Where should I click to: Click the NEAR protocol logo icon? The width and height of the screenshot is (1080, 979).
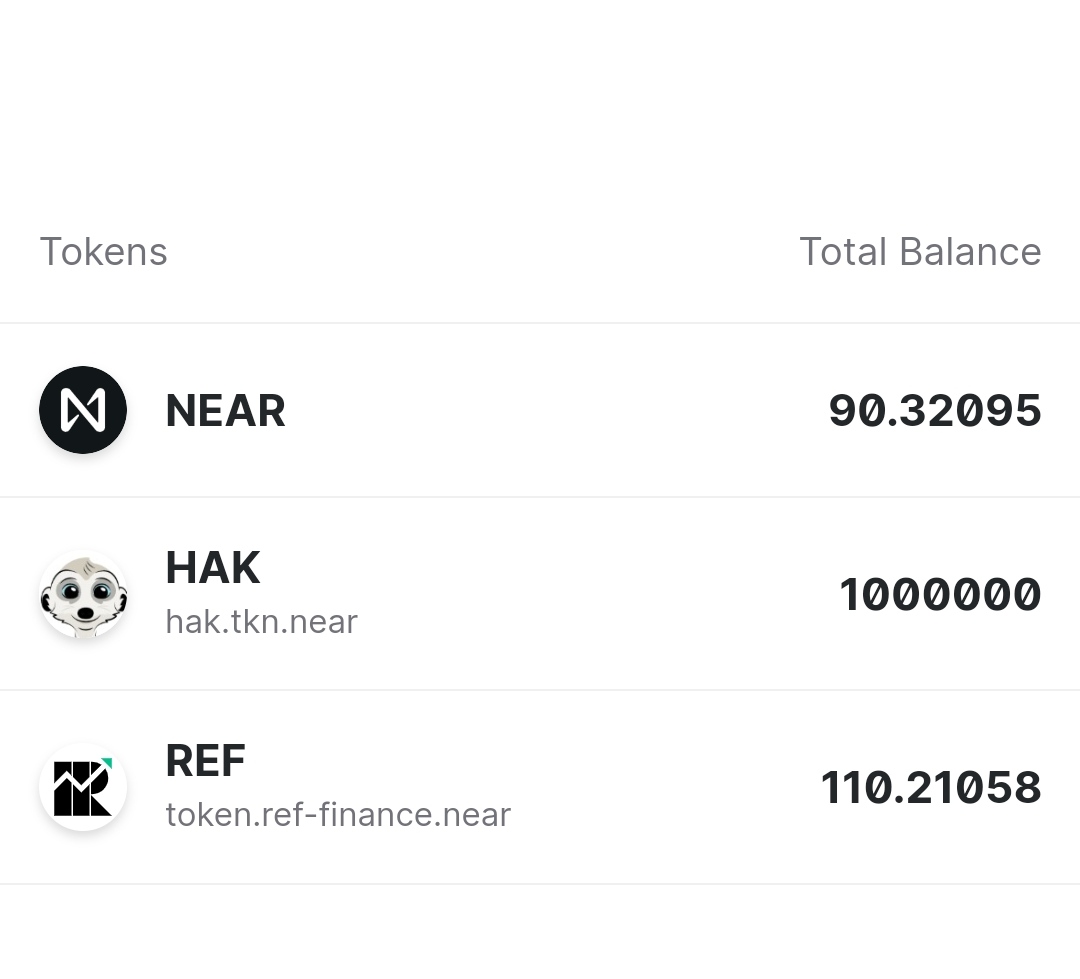(83, 410)
